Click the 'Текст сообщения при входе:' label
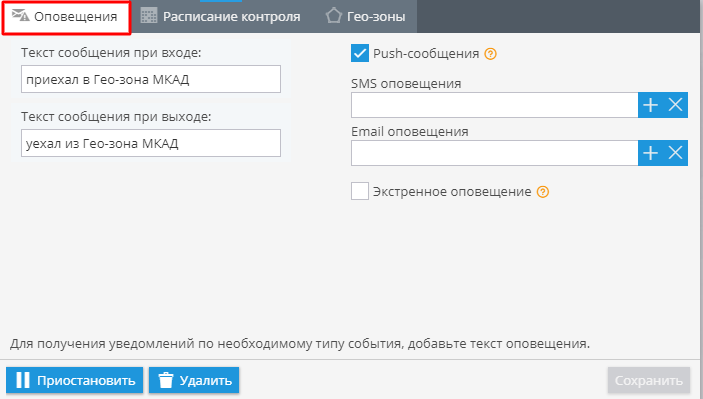 (x=111, y=52)
